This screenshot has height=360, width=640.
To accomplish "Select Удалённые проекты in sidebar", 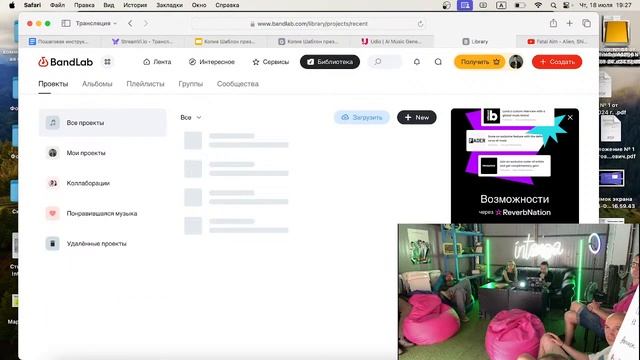I will [102, 243].
